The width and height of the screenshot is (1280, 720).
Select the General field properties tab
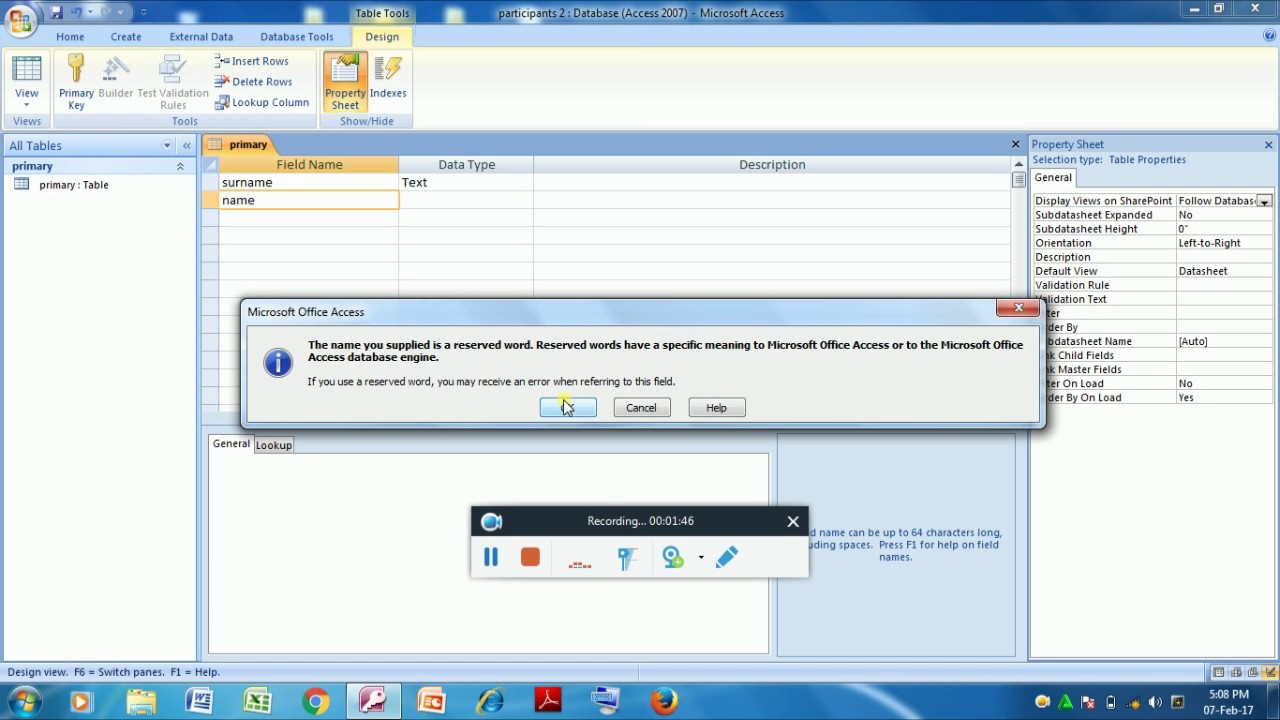[231, 444]
